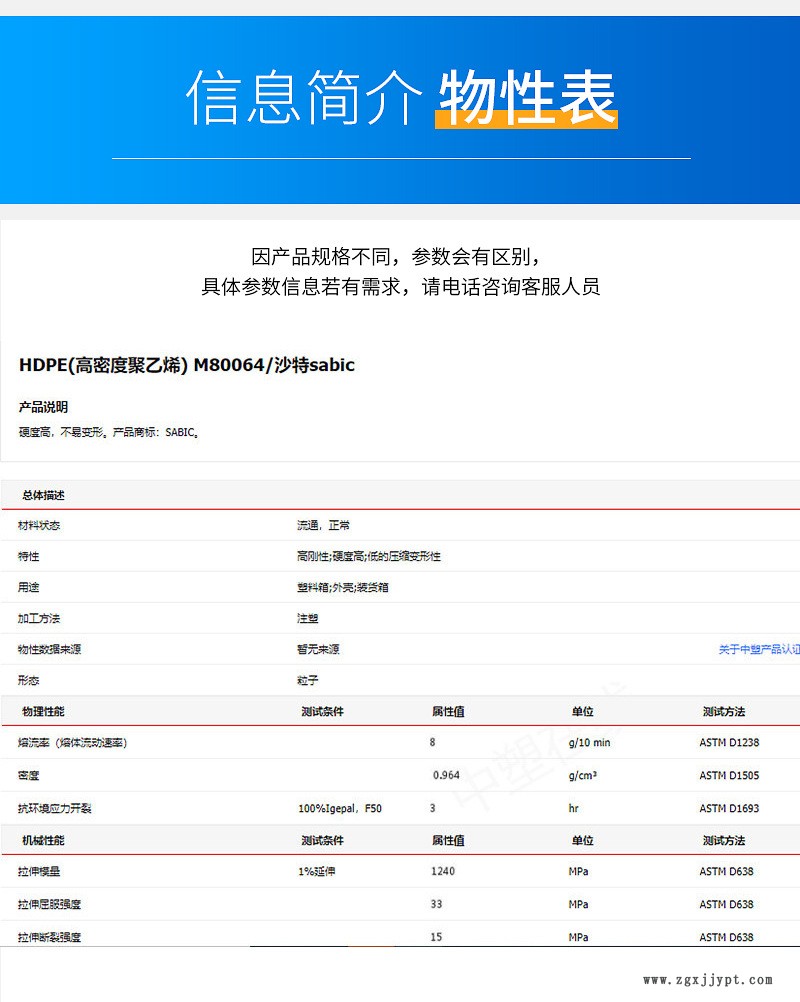Click the 总体描述 section header
The height and width of the screenshot is (1002, 800).
[43, 495]
